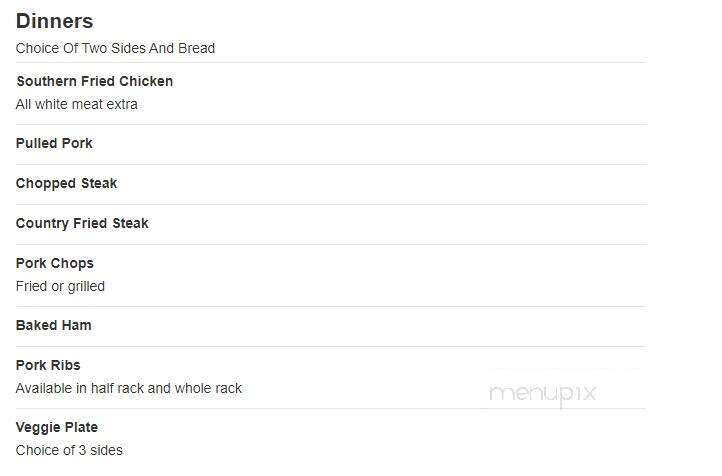Click the Pulled Pork menu item
Viewport: 722px width, 476px height.
click(x=54, y=144)
